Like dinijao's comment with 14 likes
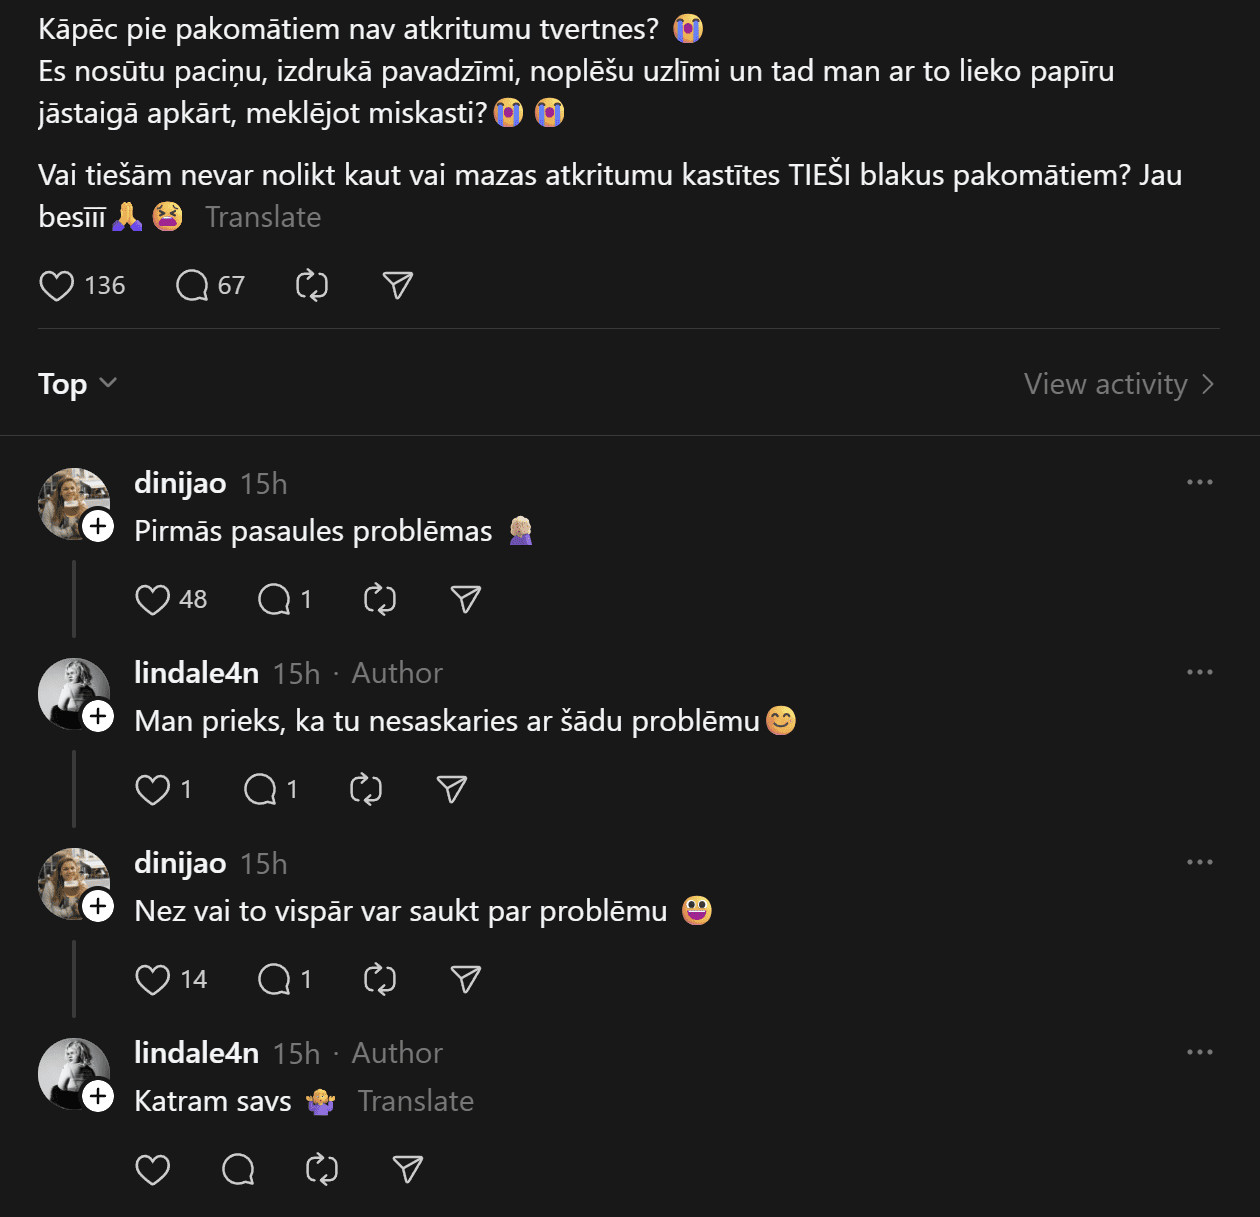1260x1217 pixels. [x=153, y=980]
